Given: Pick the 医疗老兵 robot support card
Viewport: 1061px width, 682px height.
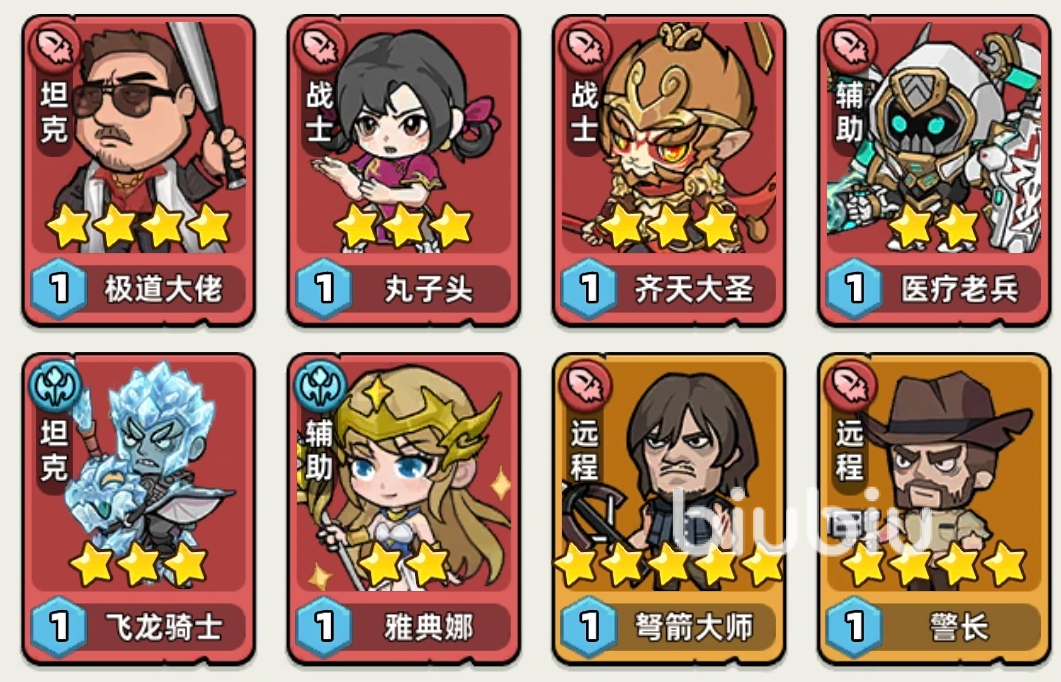Looking at the screenshot, I should (934, 170).
